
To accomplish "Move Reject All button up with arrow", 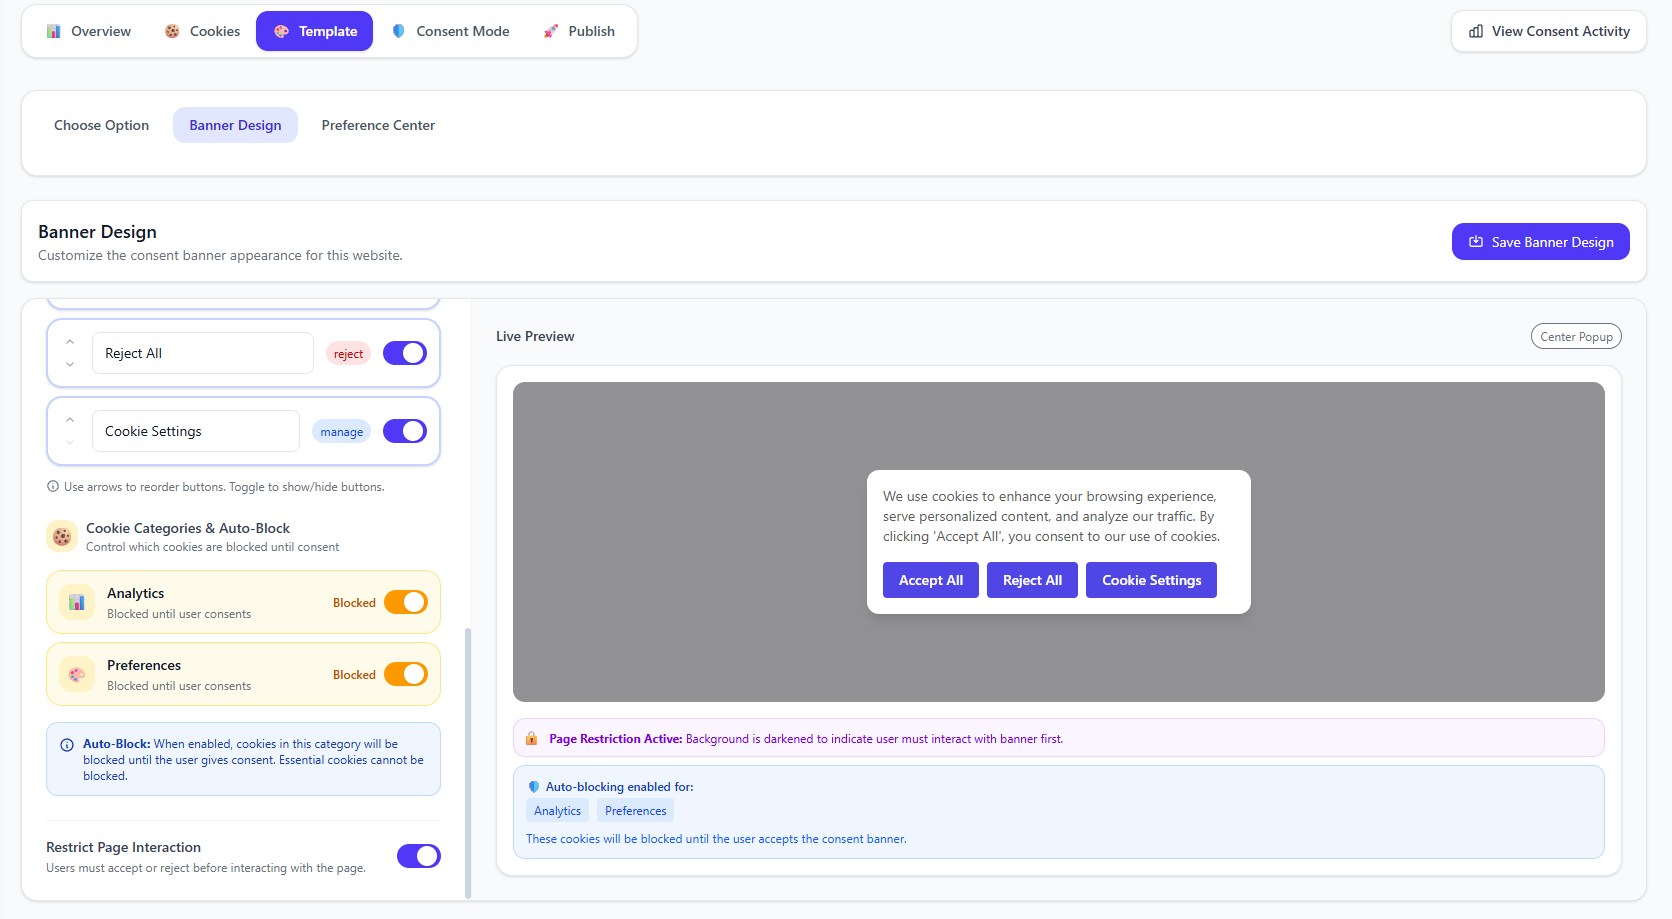I will pyautogui.click(x=70, y=342).
